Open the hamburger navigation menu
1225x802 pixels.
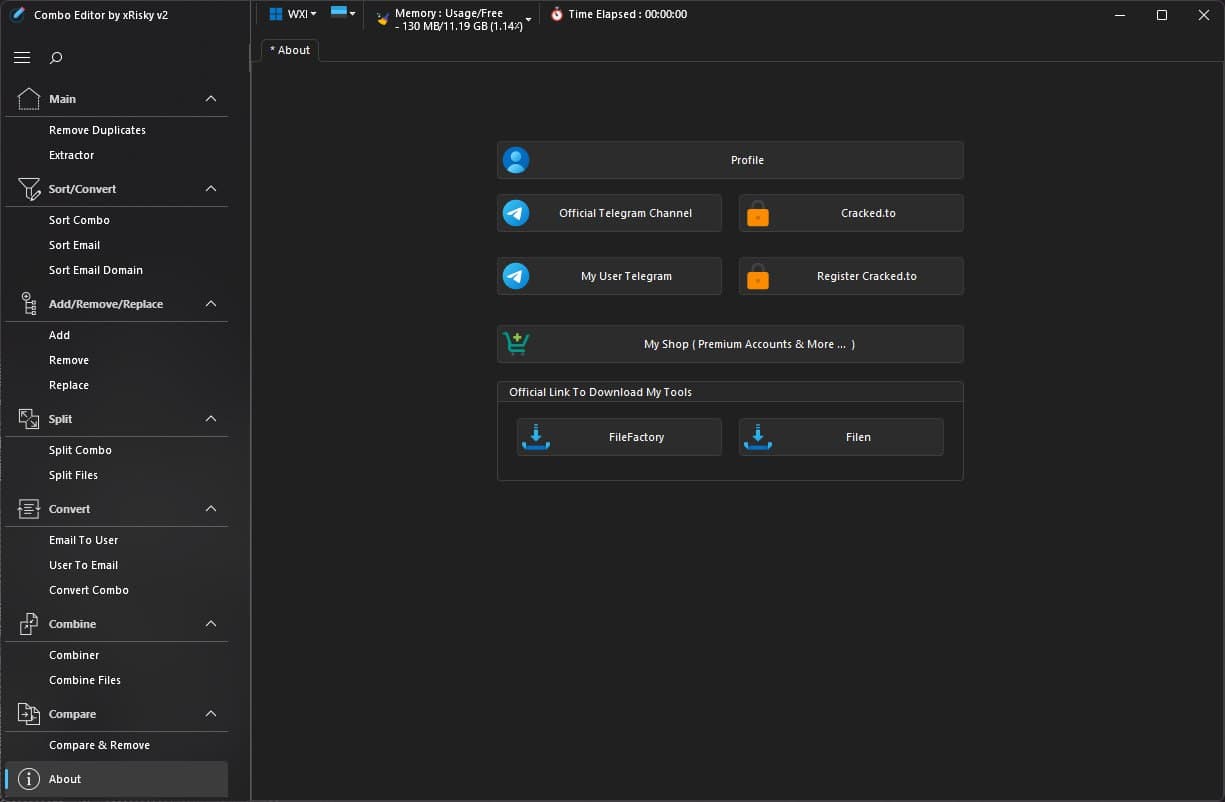point(22,57)
